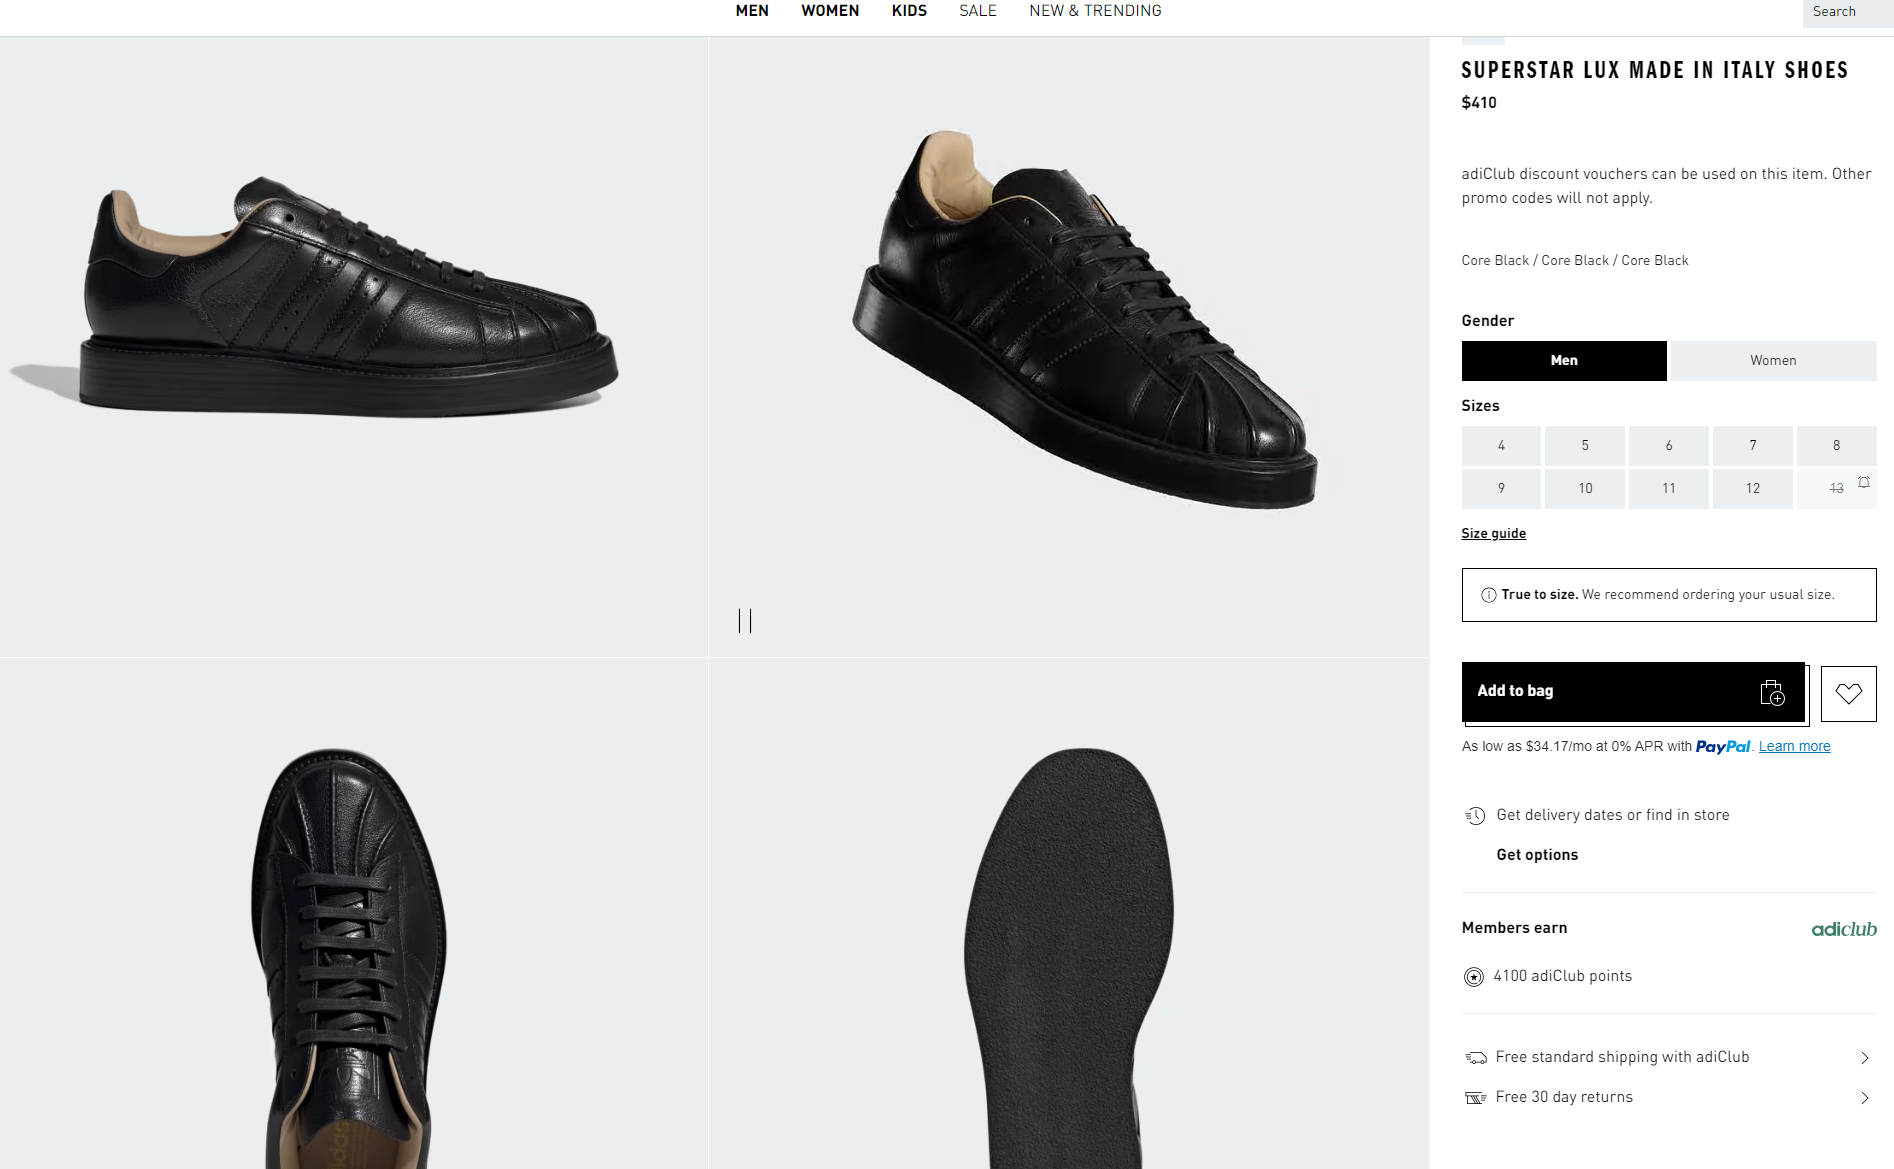Click the True to size info icon

[x=1488, y=595]
